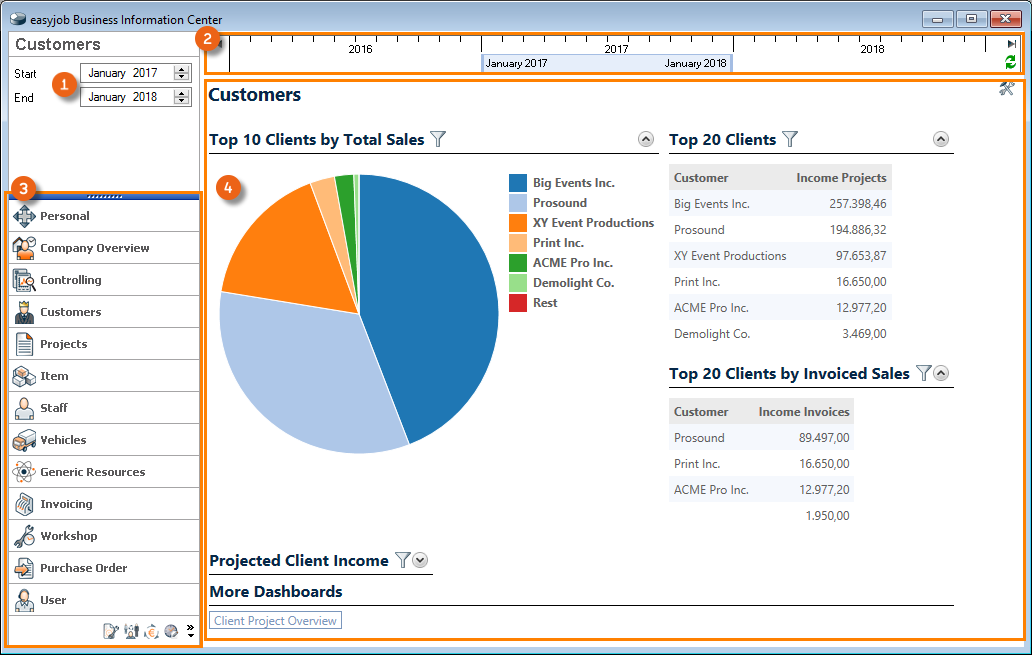Click the Big Events Inc. legend color swatch
The image size is (1032, 655).
pos(518,183)
